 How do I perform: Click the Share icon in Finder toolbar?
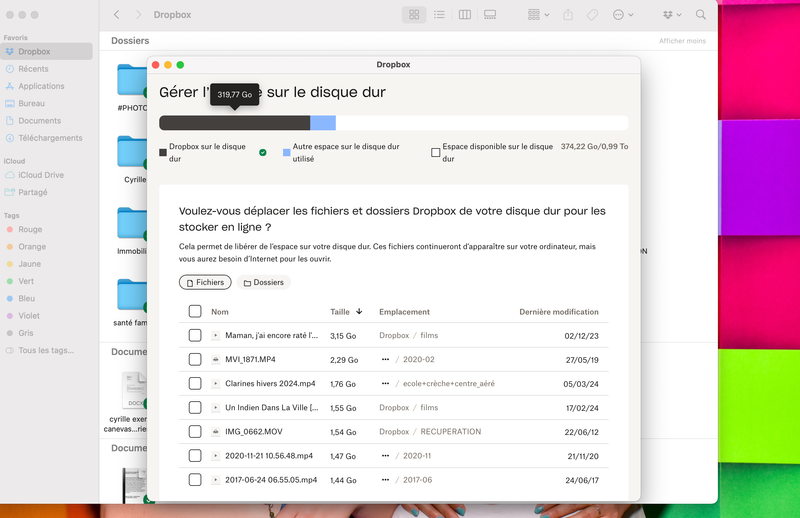(568, 15)
